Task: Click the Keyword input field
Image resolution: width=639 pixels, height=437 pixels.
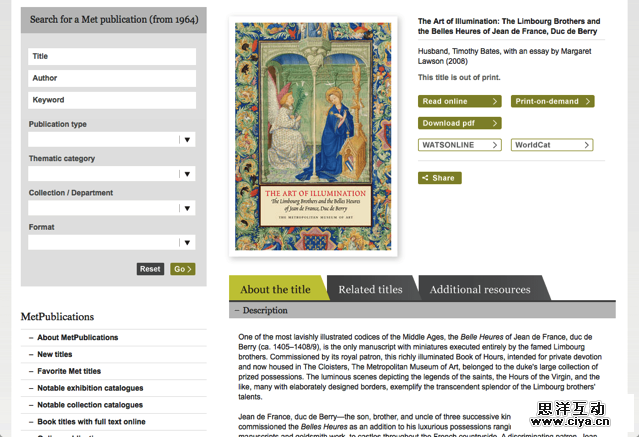Action: click(x=111, y=100)
